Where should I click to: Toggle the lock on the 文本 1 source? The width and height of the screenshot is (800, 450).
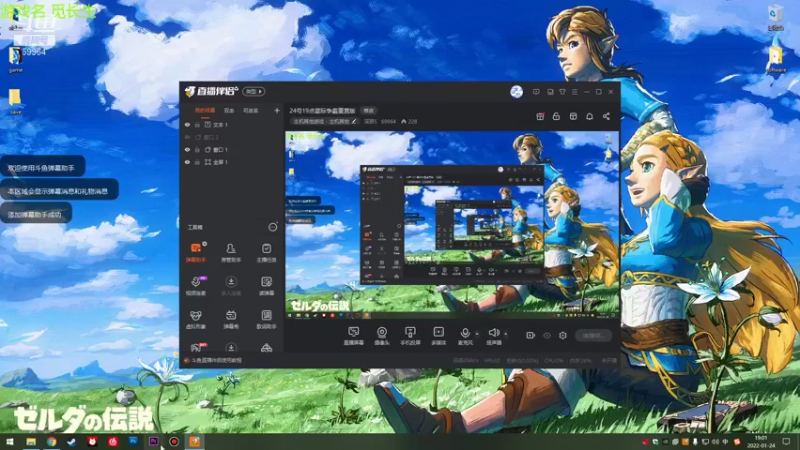(197, 124)
